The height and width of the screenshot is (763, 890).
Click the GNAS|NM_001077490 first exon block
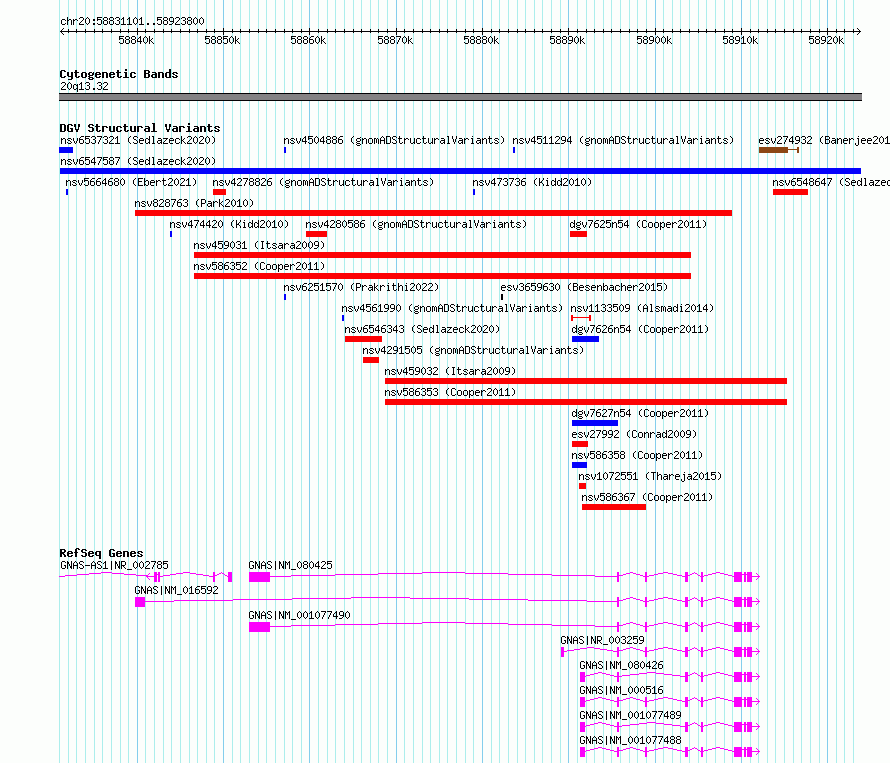point(259,627)
